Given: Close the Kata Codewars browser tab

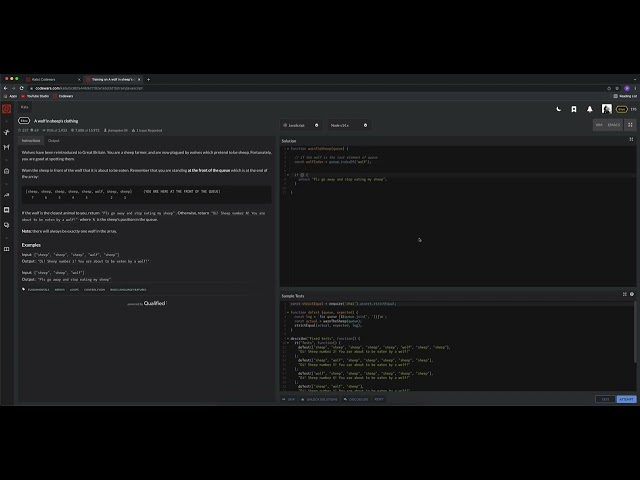Looking at the screenshot, I should [x=79, y=79].
